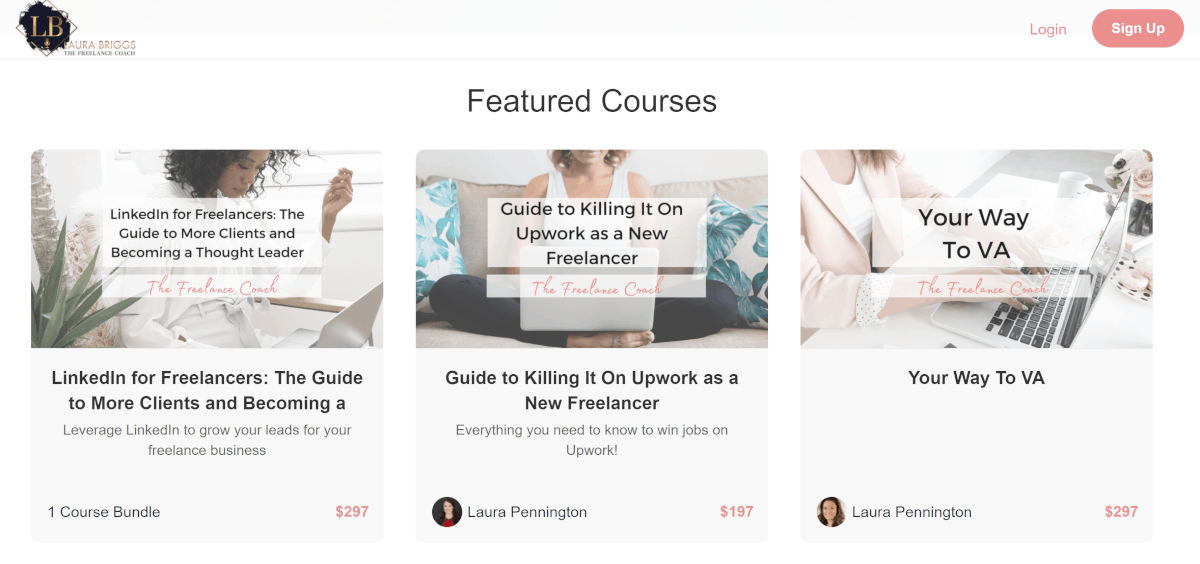Select the LinkedIn for Freelancers course title
Viewport: 1200px width, 564px height.
[207, 390]
